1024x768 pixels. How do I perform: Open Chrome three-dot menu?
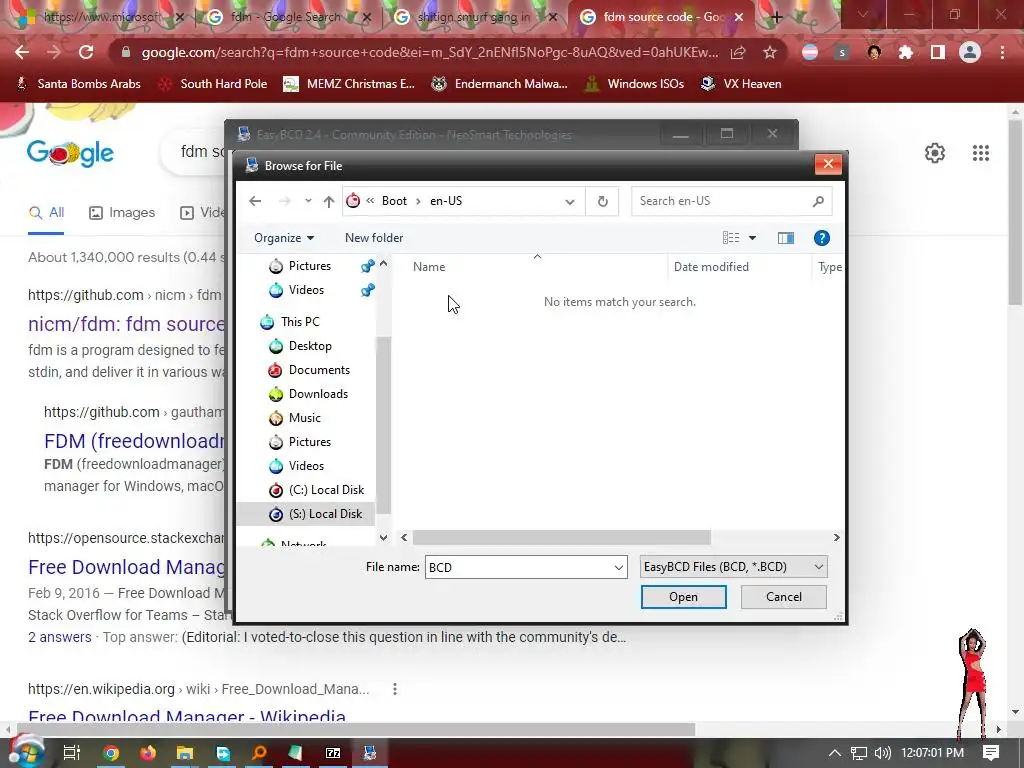pyautogui.click(x=1002, y=52)
